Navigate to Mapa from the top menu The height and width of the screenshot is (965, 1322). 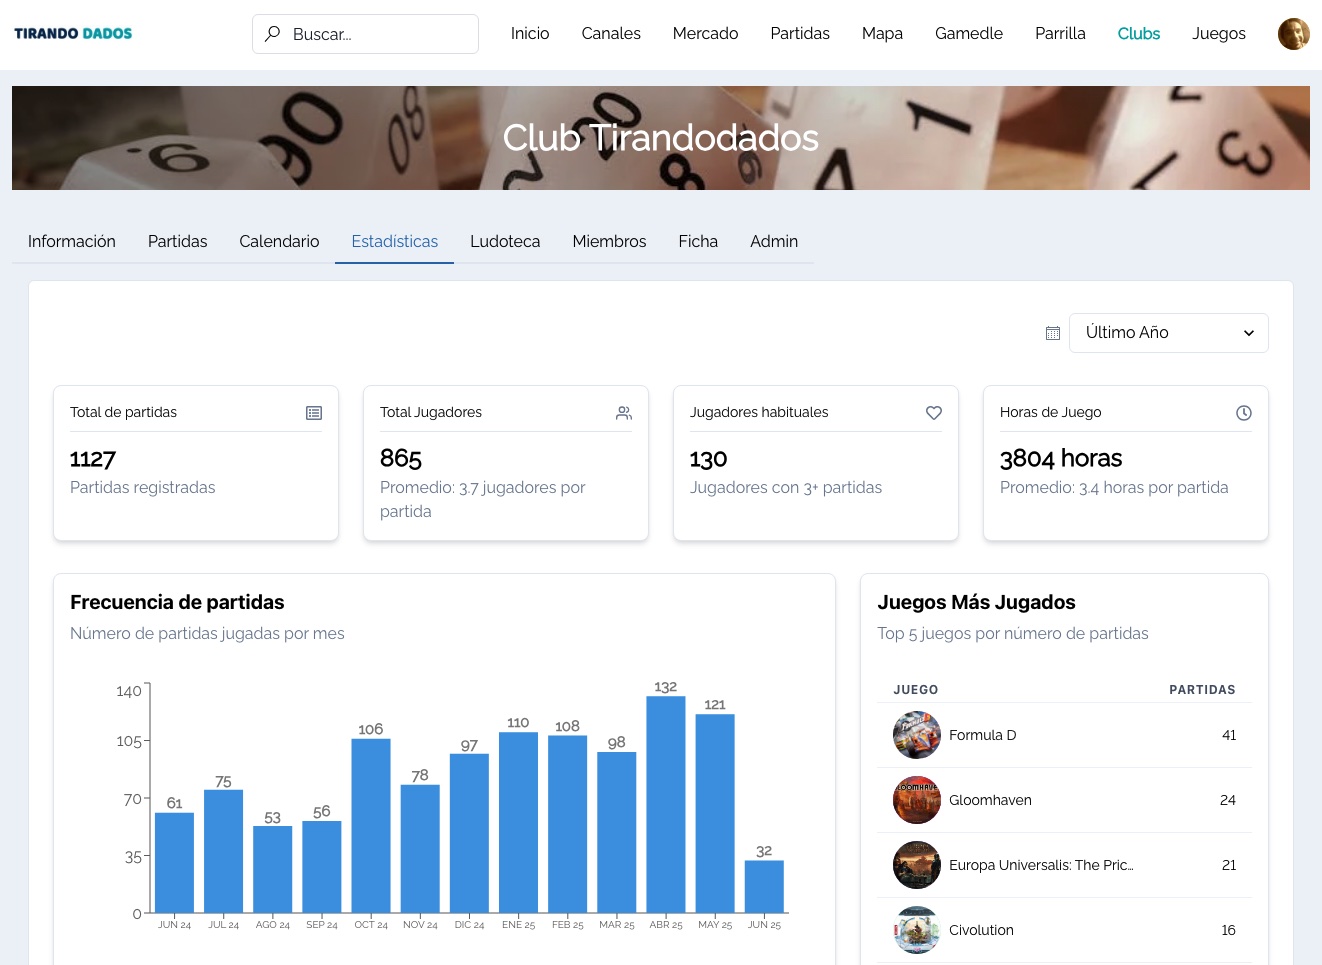click(x=882, y=33)
